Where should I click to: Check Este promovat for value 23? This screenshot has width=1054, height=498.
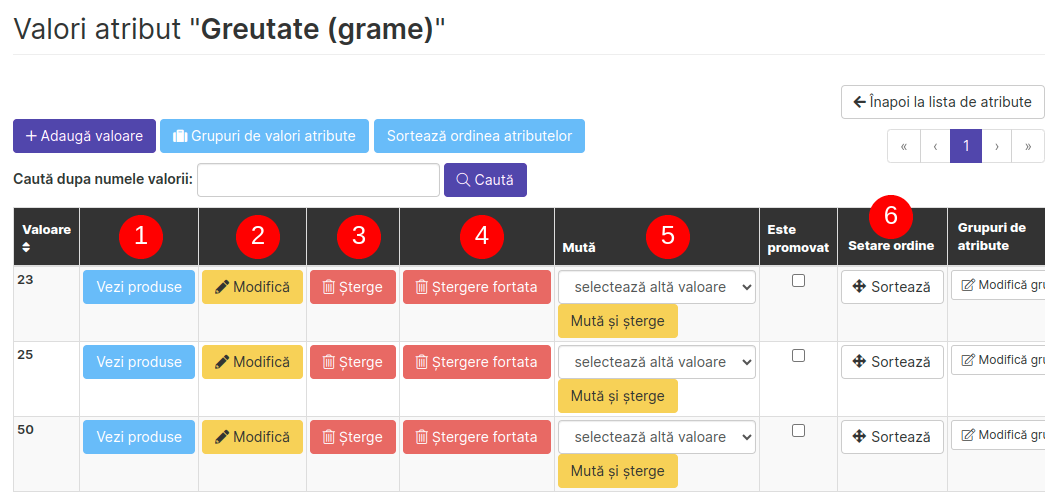point(798,281)
